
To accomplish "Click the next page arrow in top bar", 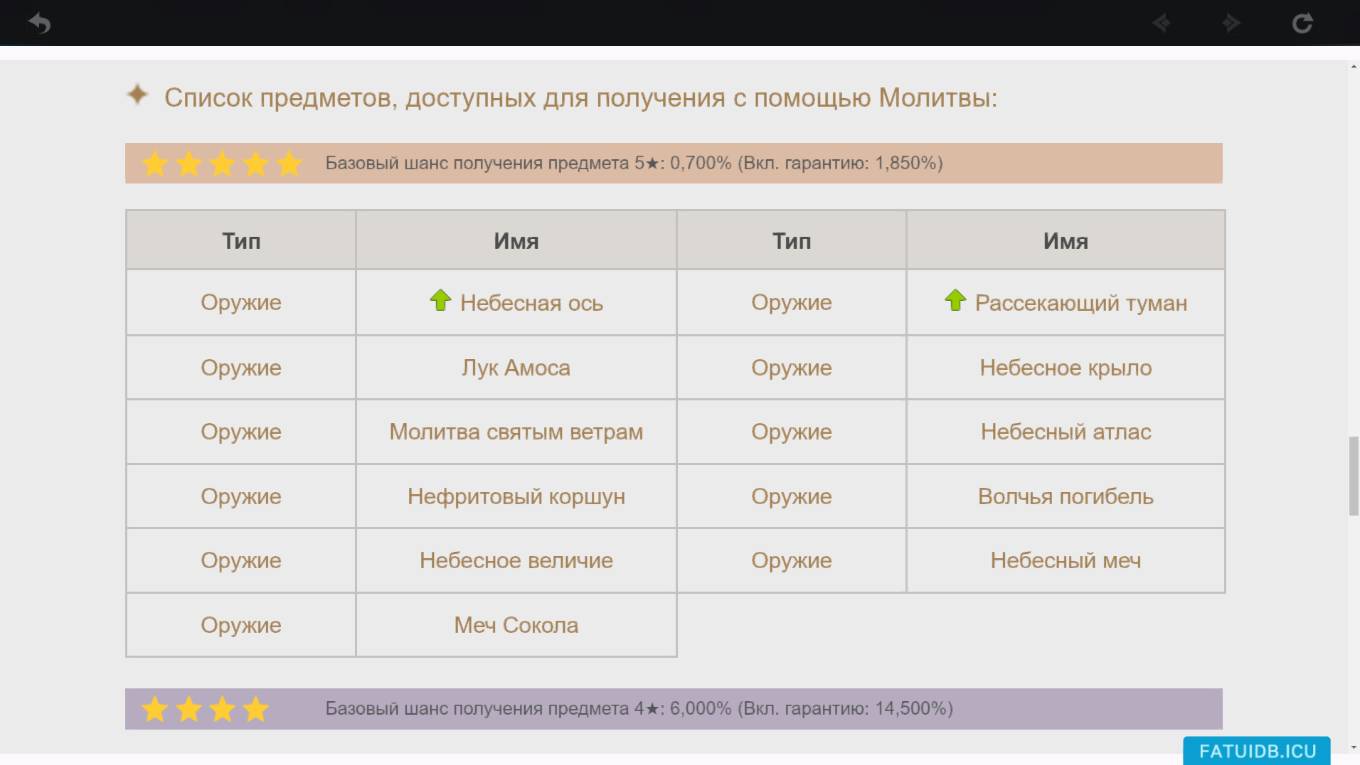I will click(1231, 22).
